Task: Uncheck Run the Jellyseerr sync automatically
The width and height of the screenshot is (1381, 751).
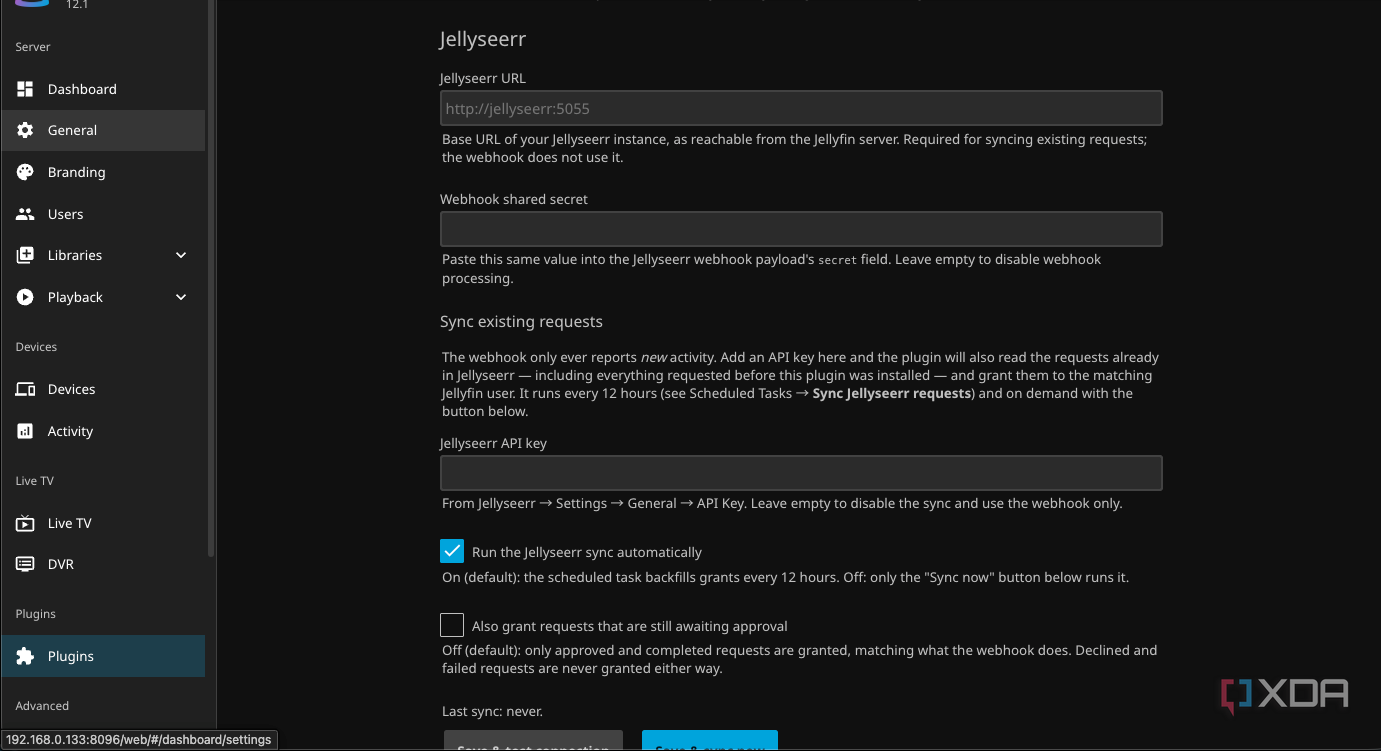Action: [452, 551]
